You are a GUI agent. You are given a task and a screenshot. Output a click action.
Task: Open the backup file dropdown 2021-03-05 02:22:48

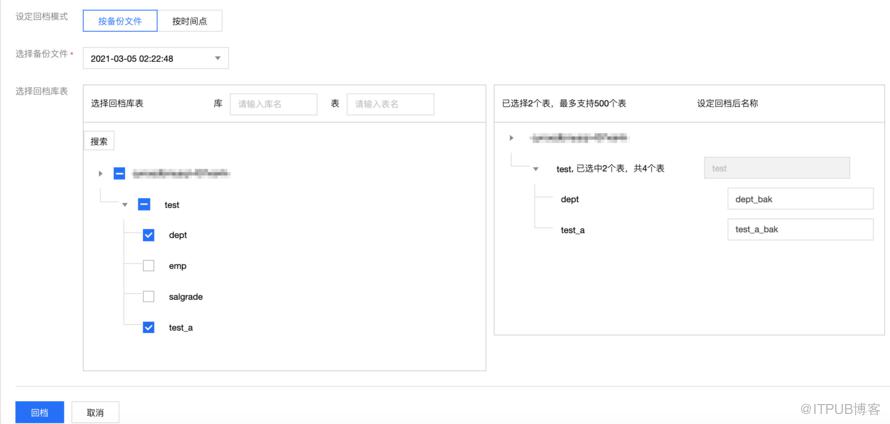point(156,58)
